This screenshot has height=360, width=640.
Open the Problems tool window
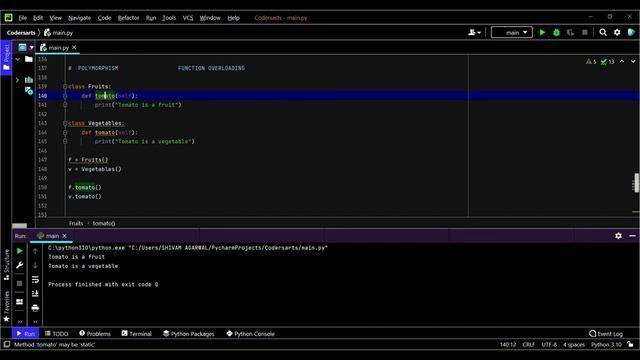click(x=95, y=333)
